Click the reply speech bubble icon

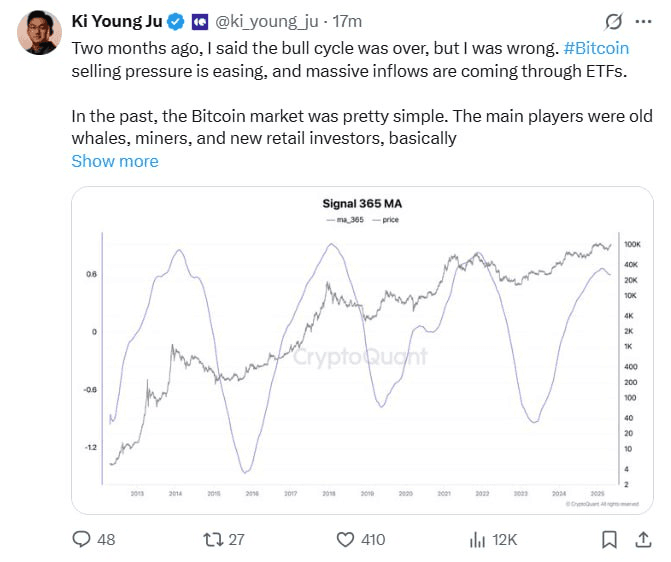pos(81,539)
